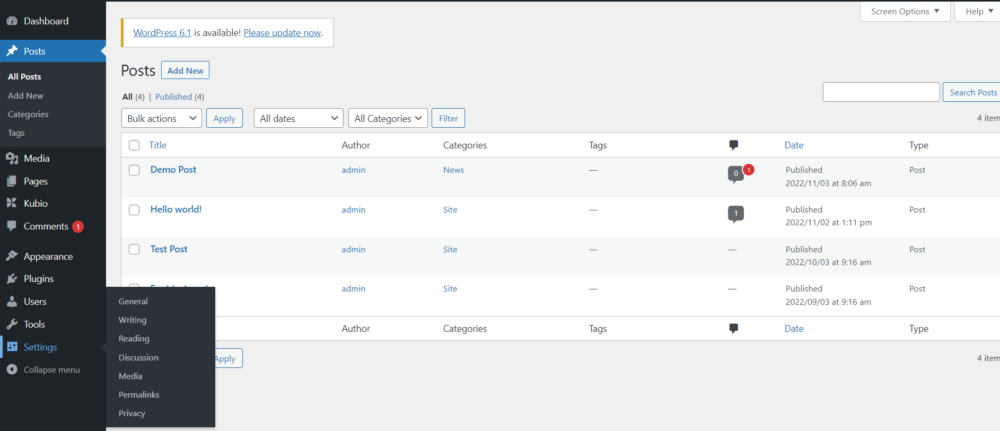This screenshot has width=1000, height=431.
Task: Select Permalinks in Settings submenu
Action: [x=139, y=395]
